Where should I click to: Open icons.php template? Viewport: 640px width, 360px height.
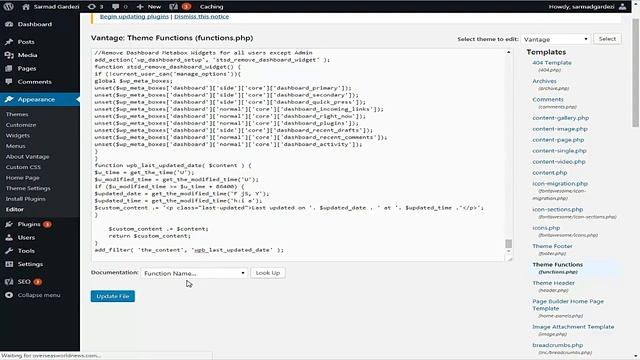[x=546, y=228]
